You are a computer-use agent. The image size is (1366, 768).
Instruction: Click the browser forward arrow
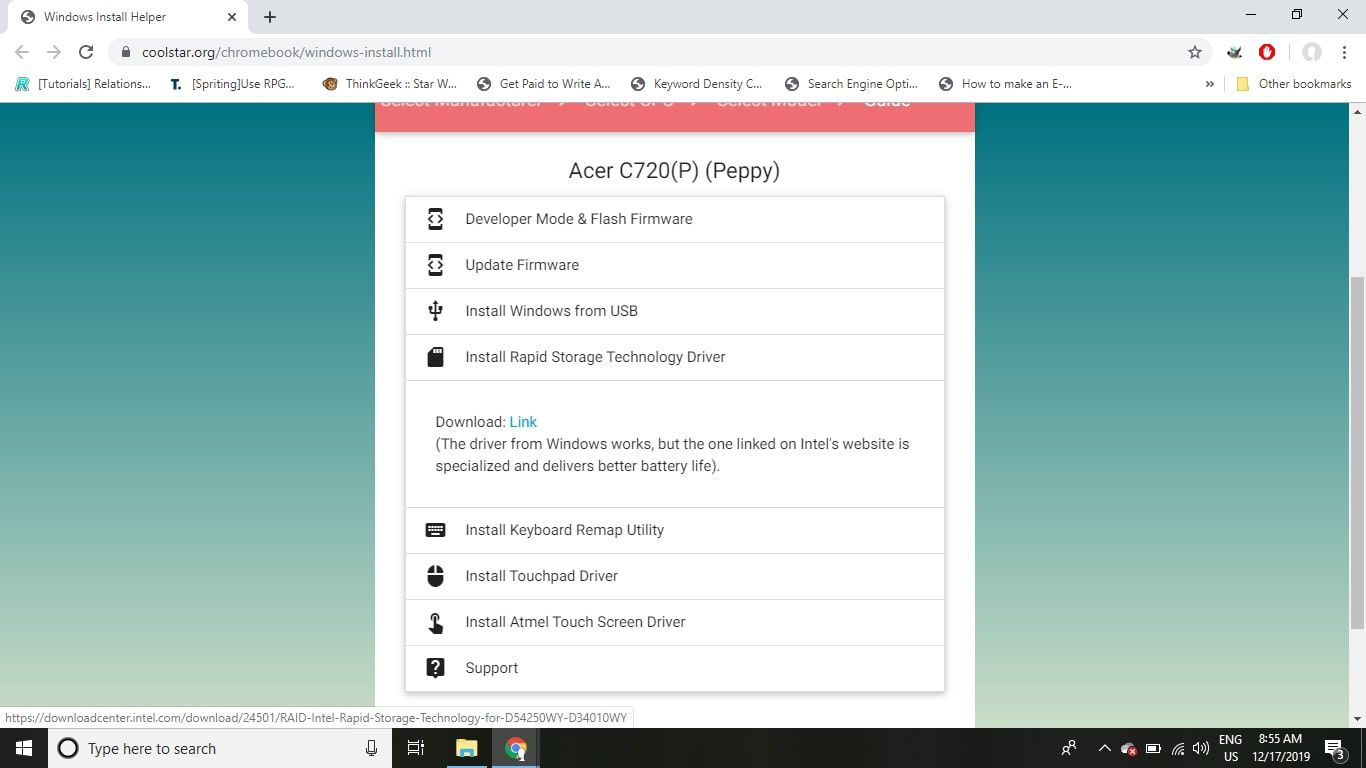[54, 52]
